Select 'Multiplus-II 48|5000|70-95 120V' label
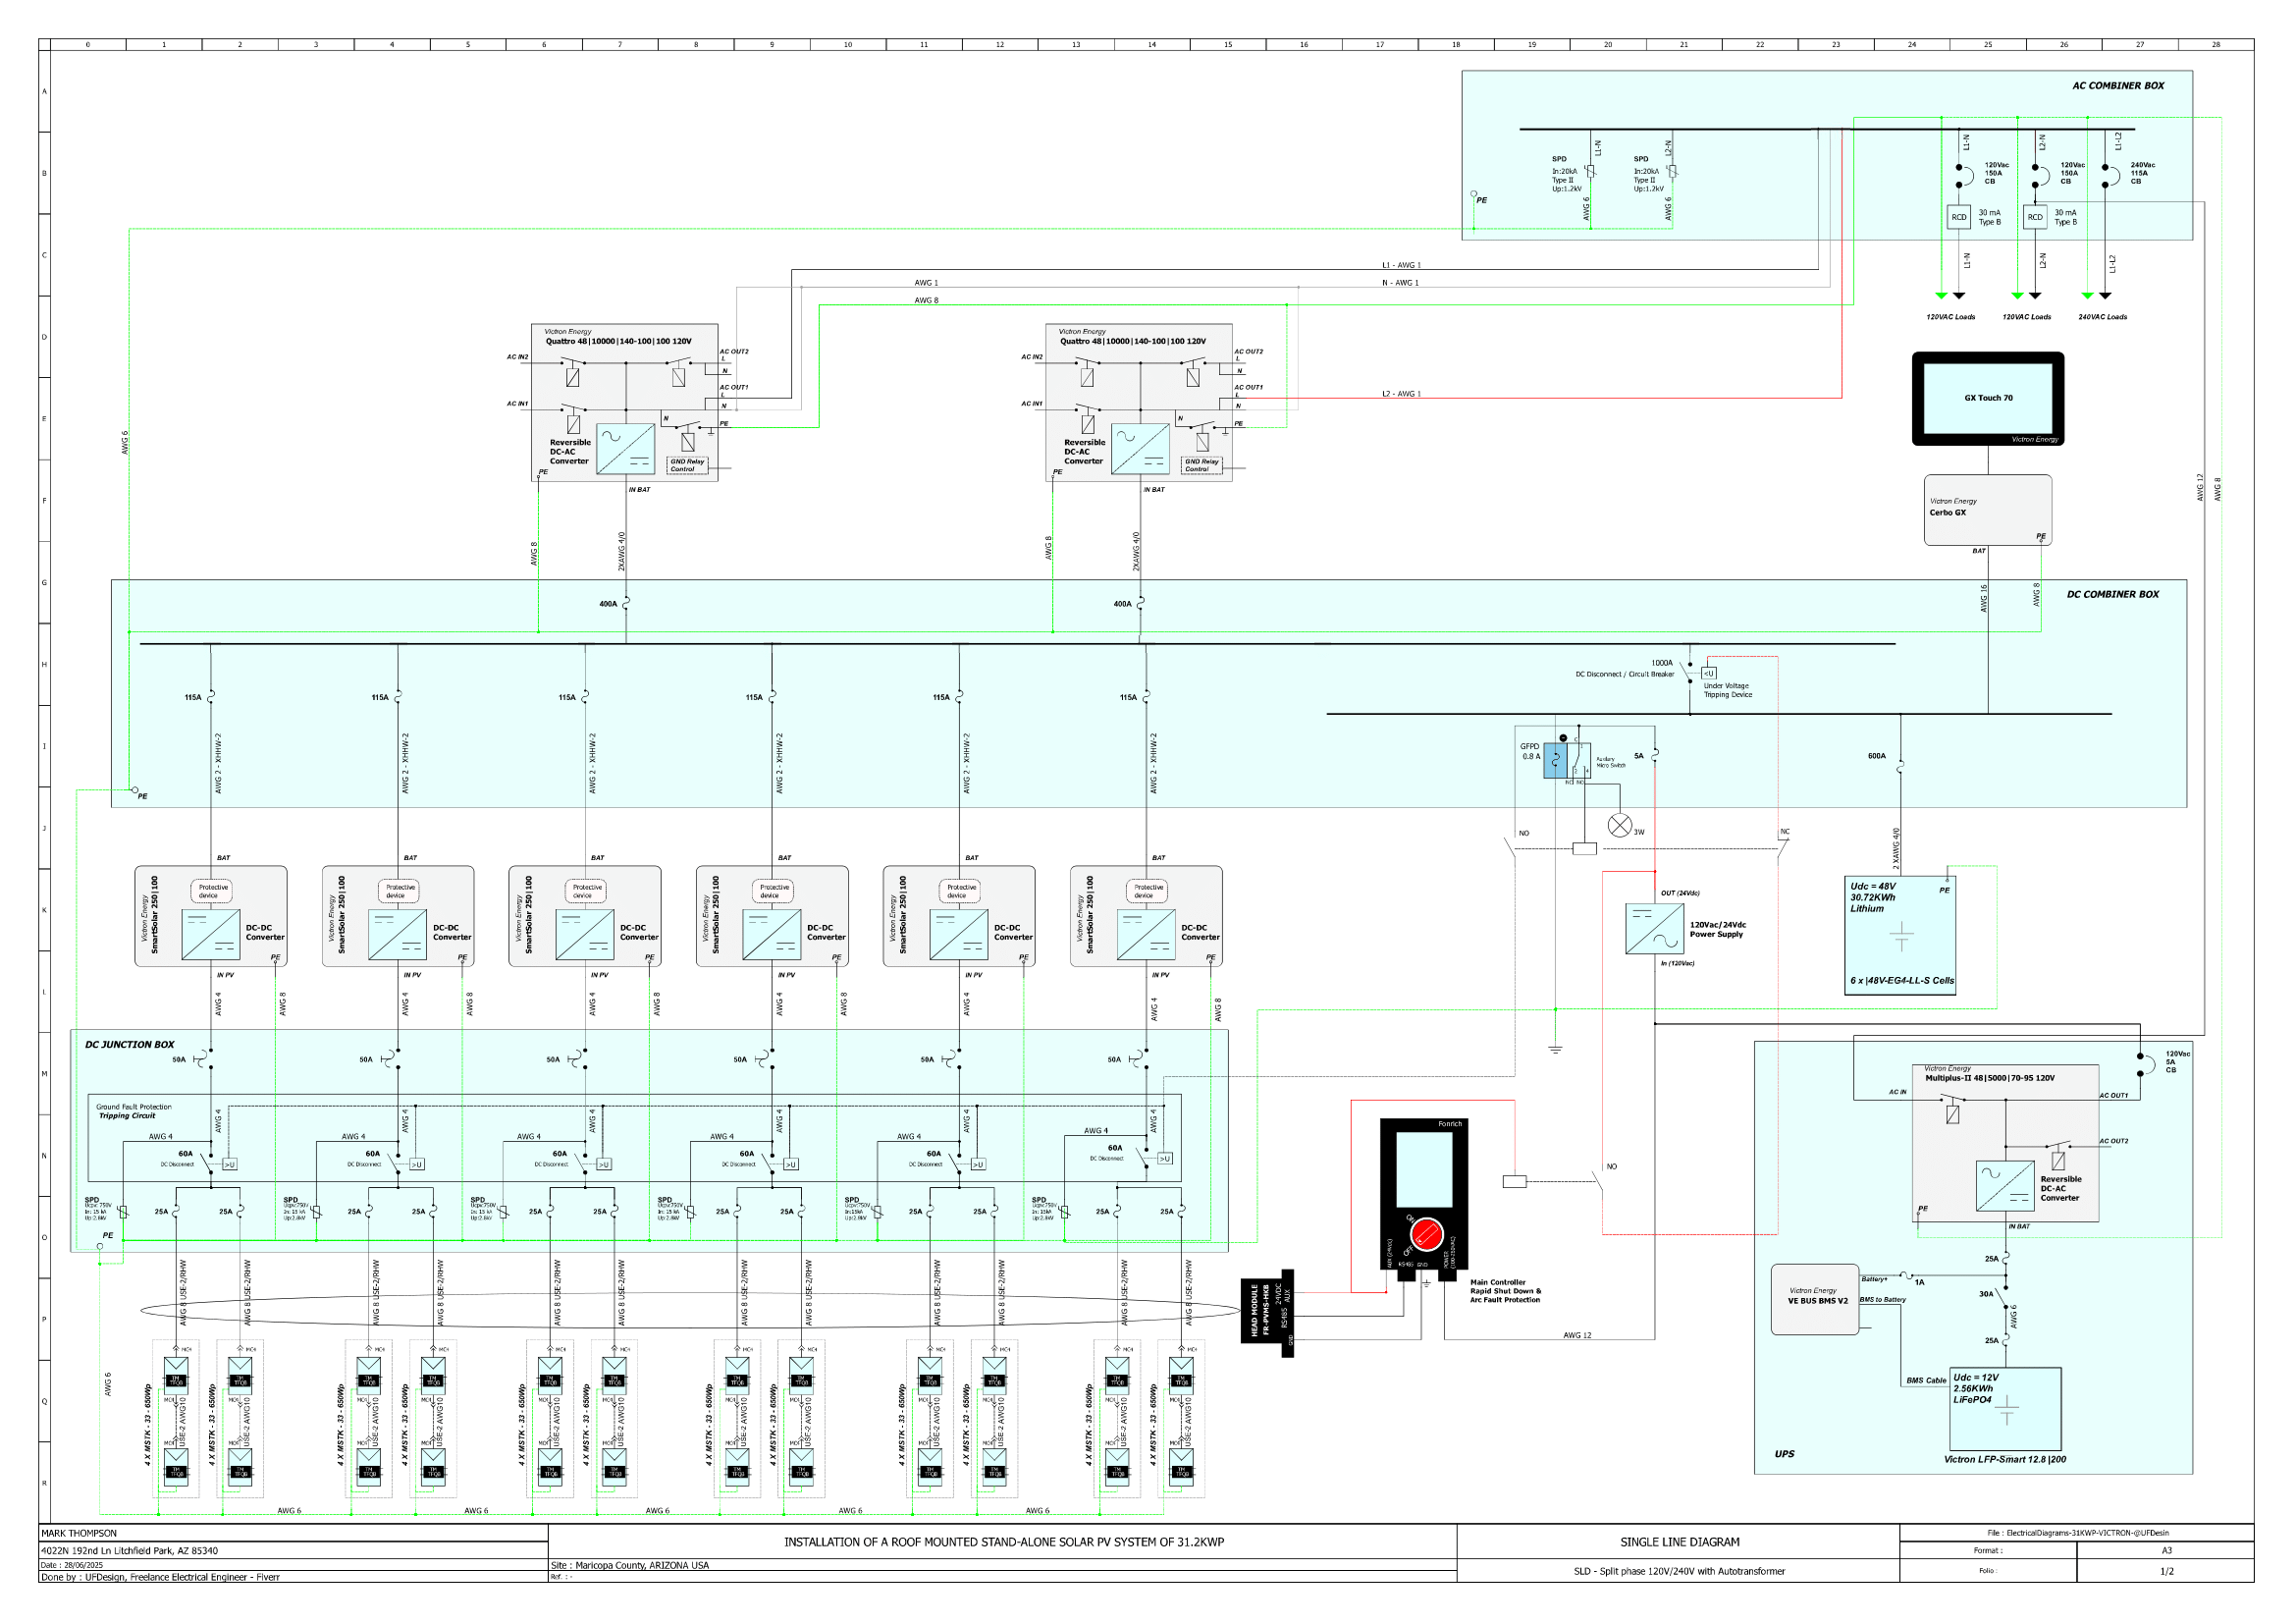Image resolution: width=2296 pixels, height=1624 pixels. point(1990,1079)
